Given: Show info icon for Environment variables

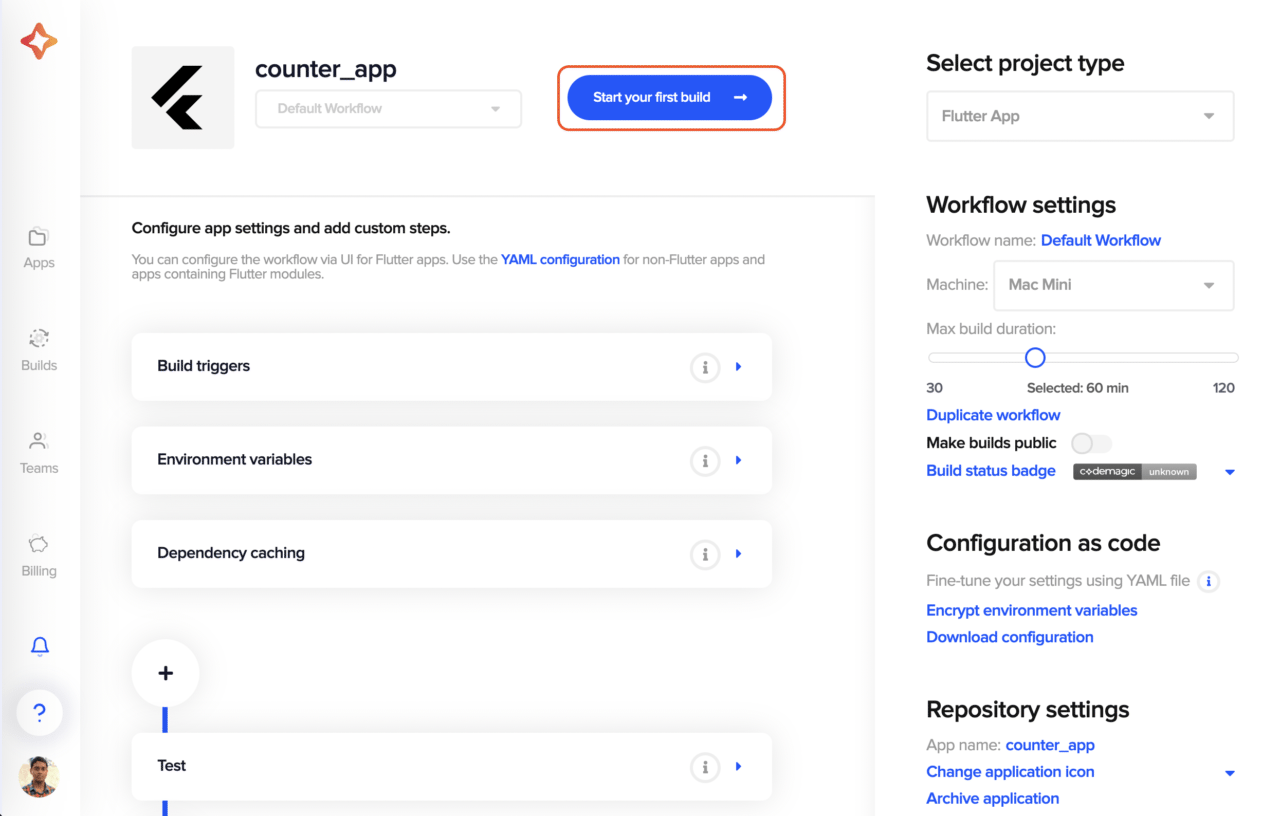Looking at the screenshot, I should pos(705,461).
